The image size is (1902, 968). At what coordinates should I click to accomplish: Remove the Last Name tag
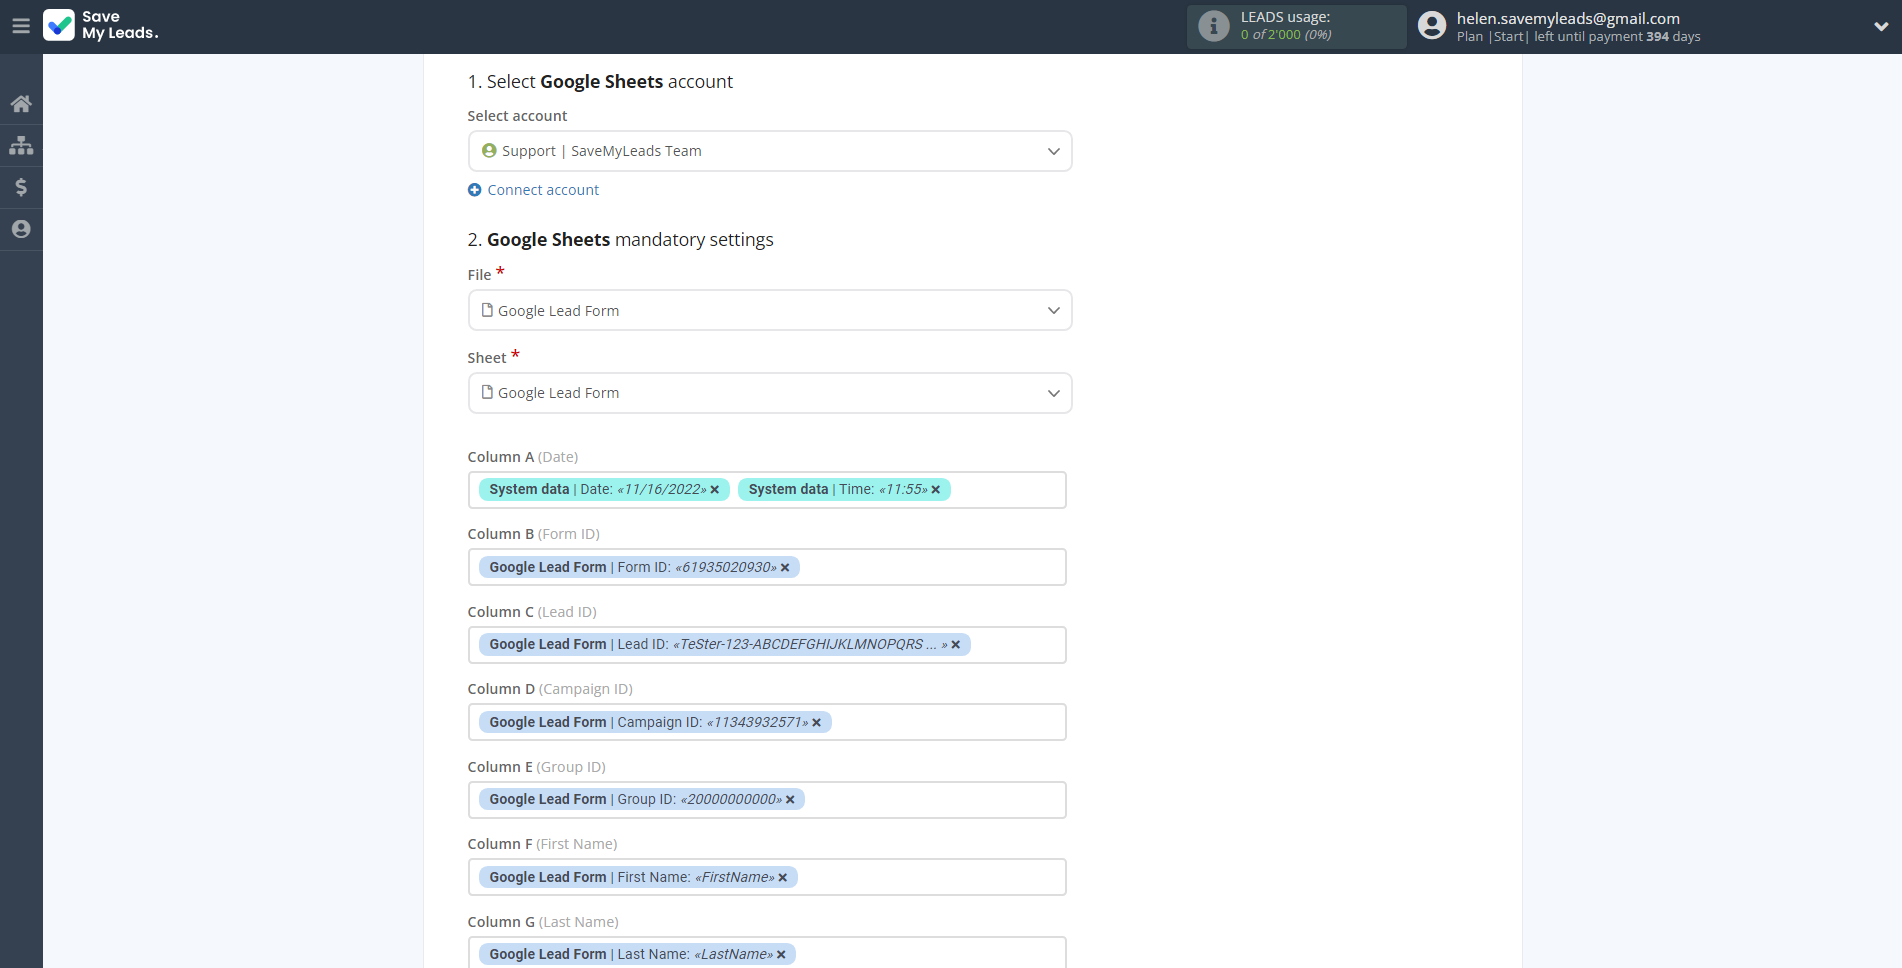coord(781,955)
